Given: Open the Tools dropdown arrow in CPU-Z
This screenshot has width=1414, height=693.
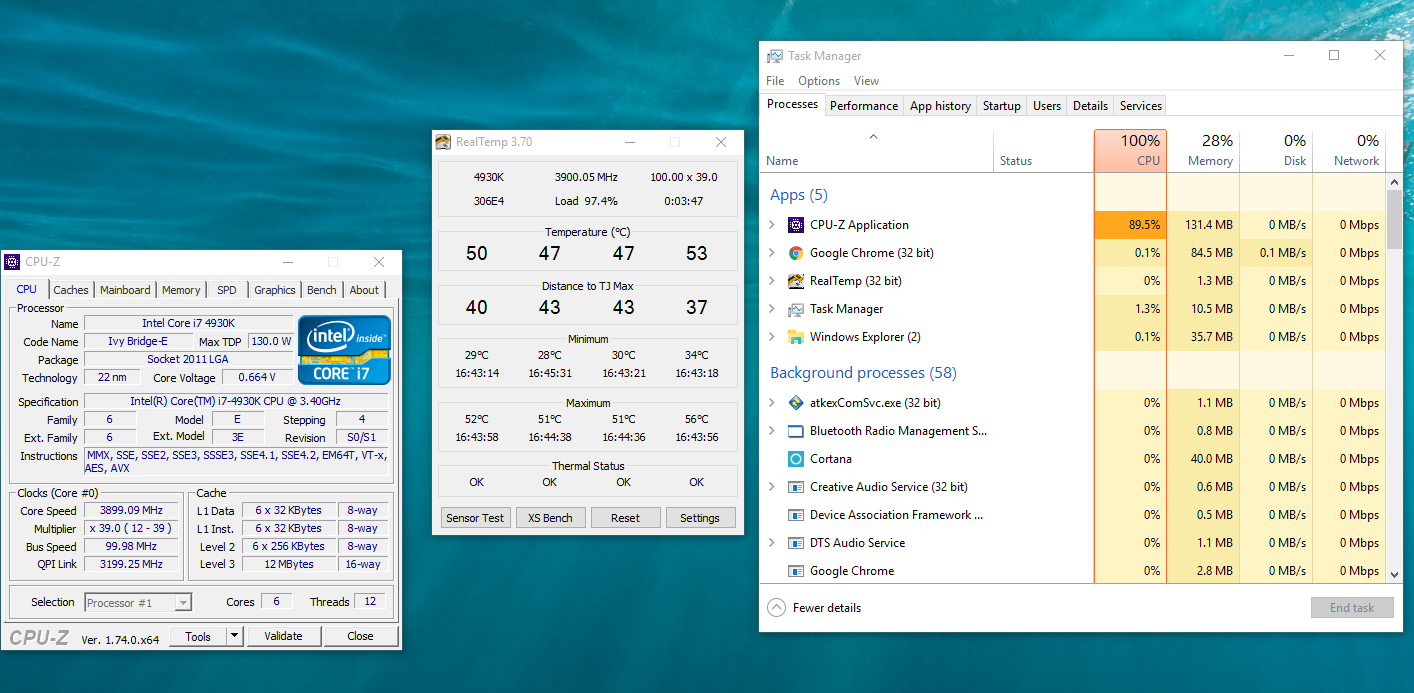Looking at the screenshot, I should coord(234,636).
